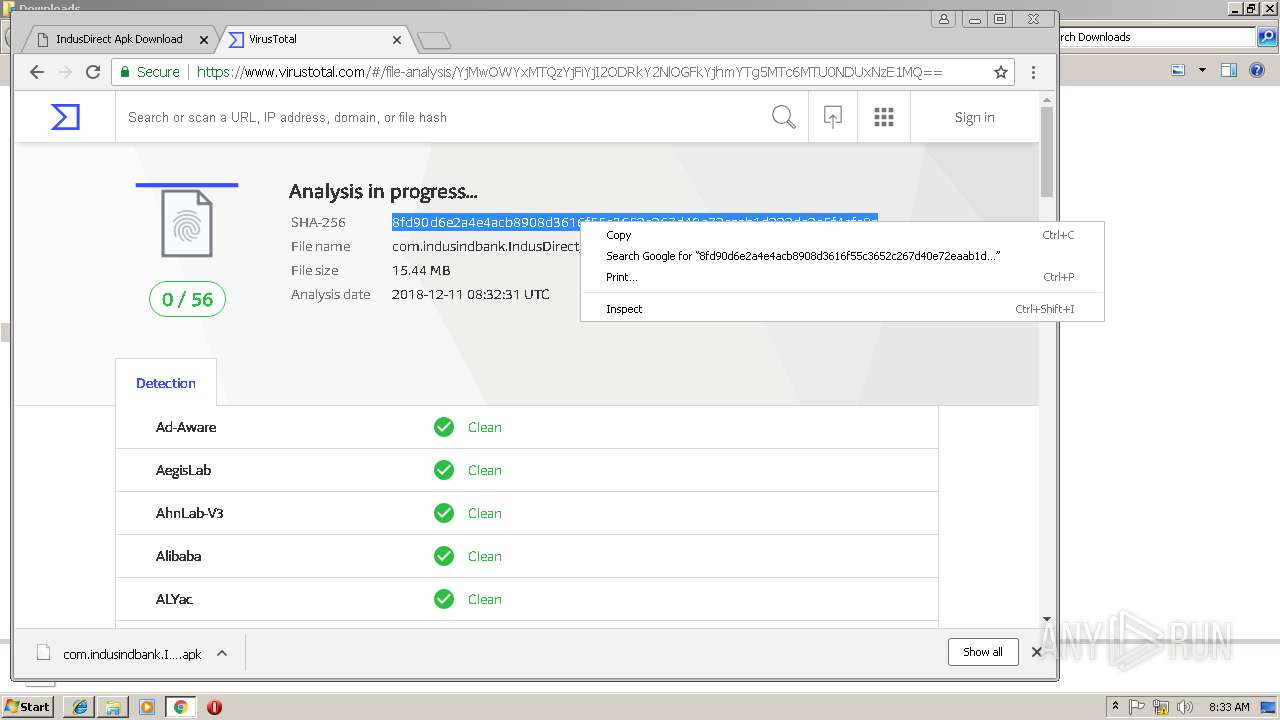Open Internet Explorer from the taskbar
The image size is (1280, 720).
click(79, 707)
